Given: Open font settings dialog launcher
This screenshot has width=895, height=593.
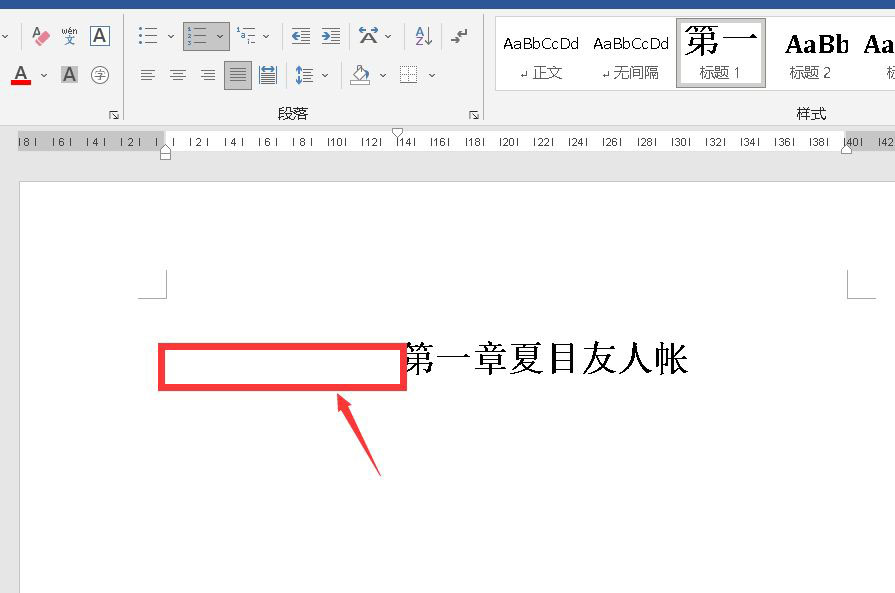Looking at the screenshot, I should [x=114, y=115].
